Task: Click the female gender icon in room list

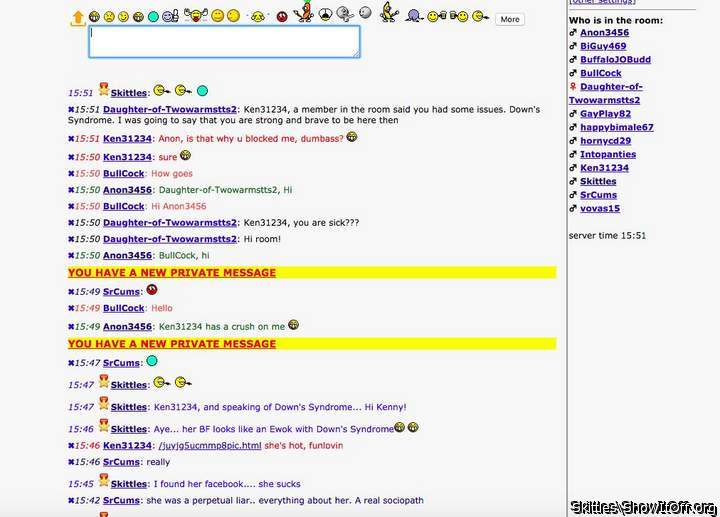Action: pos(572,87)
